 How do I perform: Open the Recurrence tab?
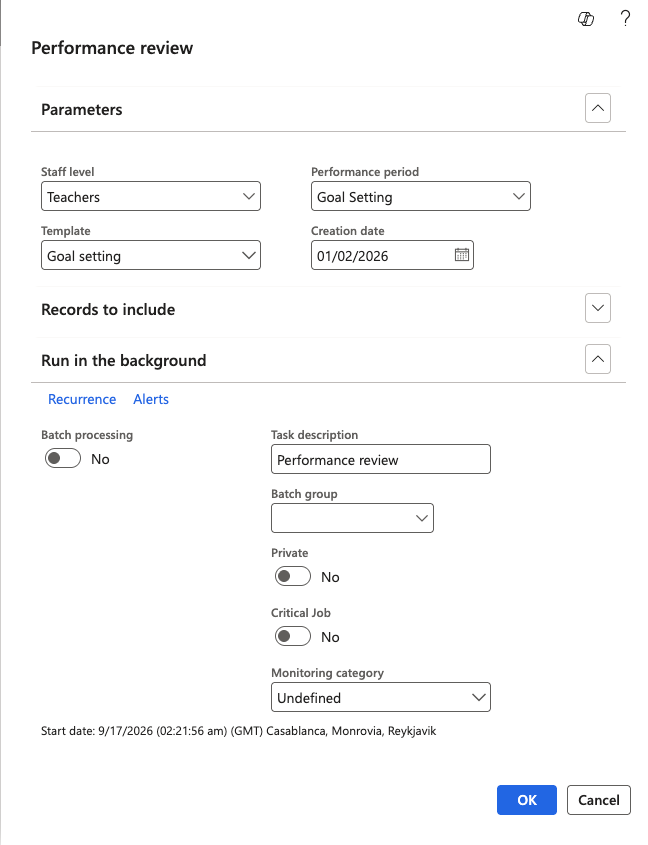point(82,399)
